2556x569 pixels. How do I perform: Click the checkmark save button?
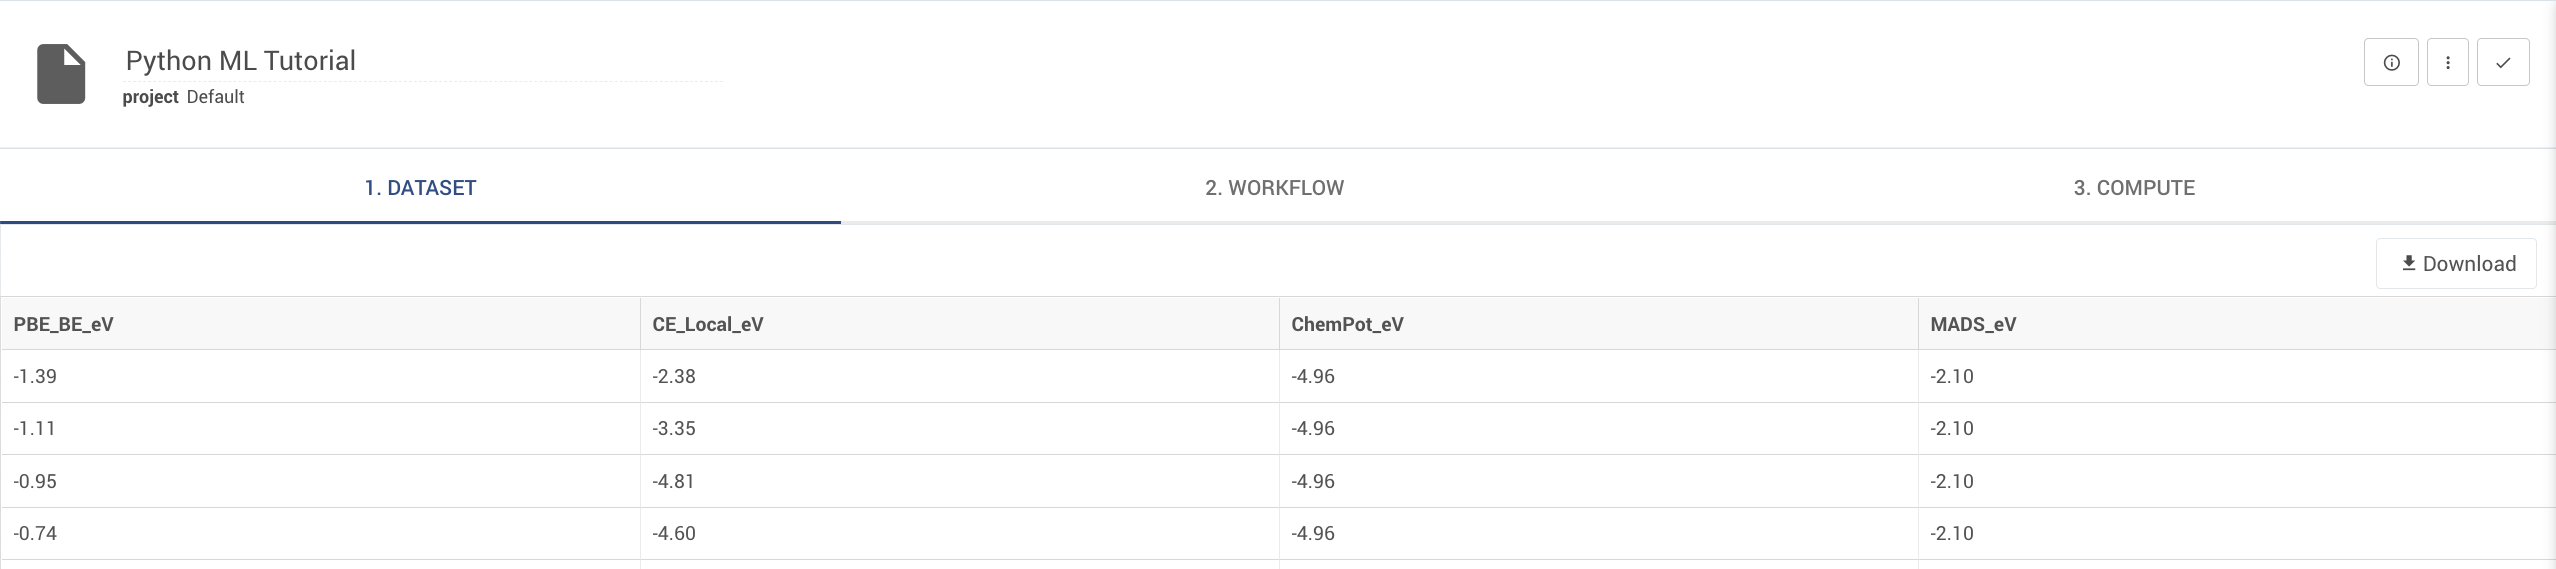pos(2503,63)
